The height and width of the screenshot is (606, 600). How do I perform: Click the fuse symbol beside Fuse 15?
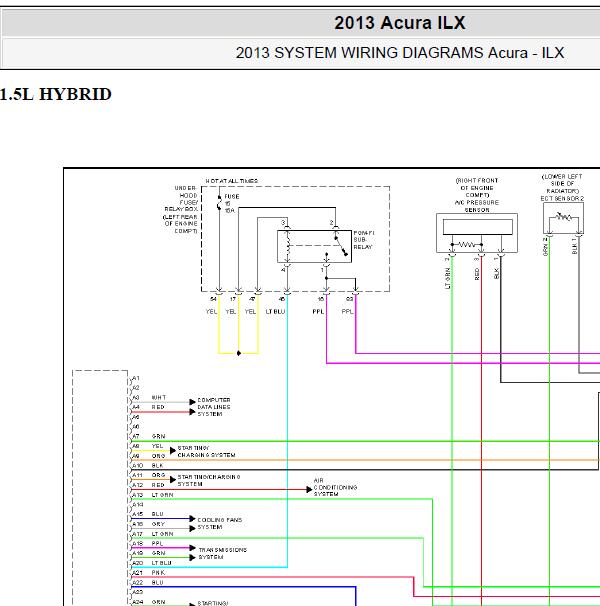(x=219, y=204)
